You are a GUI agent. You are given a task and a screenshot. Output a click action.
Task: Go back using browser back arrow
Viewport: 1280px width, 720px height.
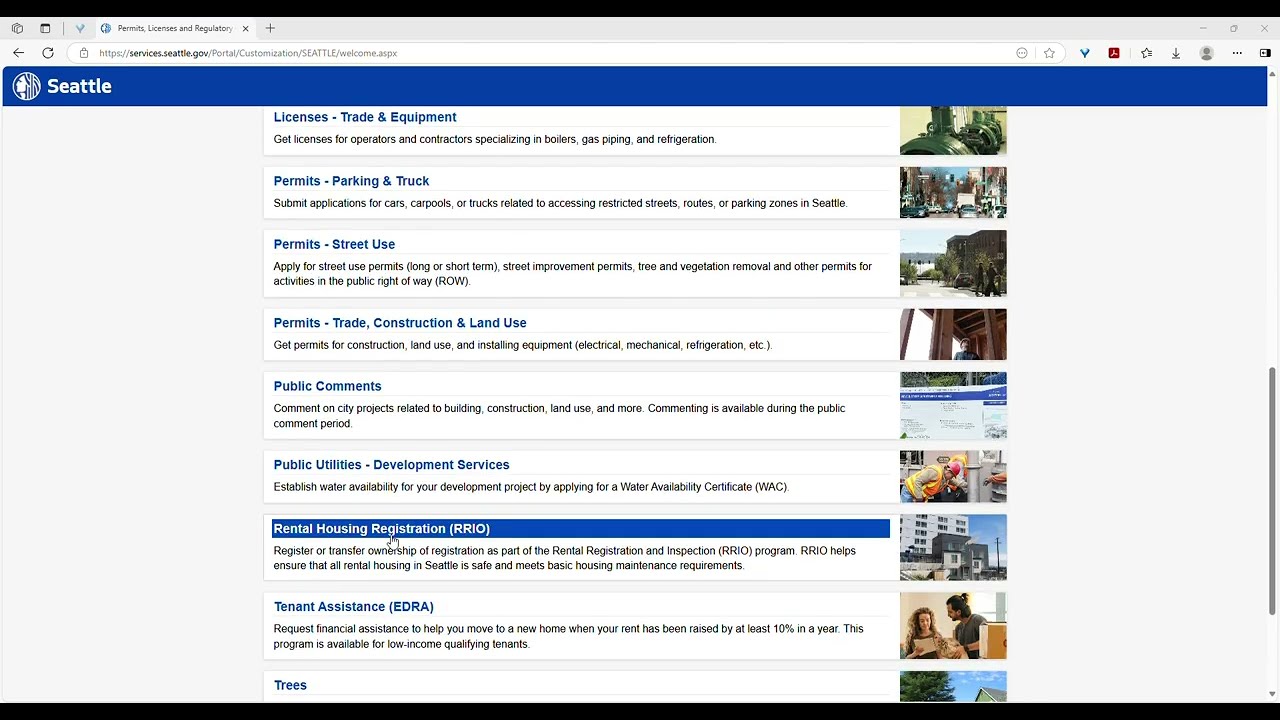pos(18,53)
